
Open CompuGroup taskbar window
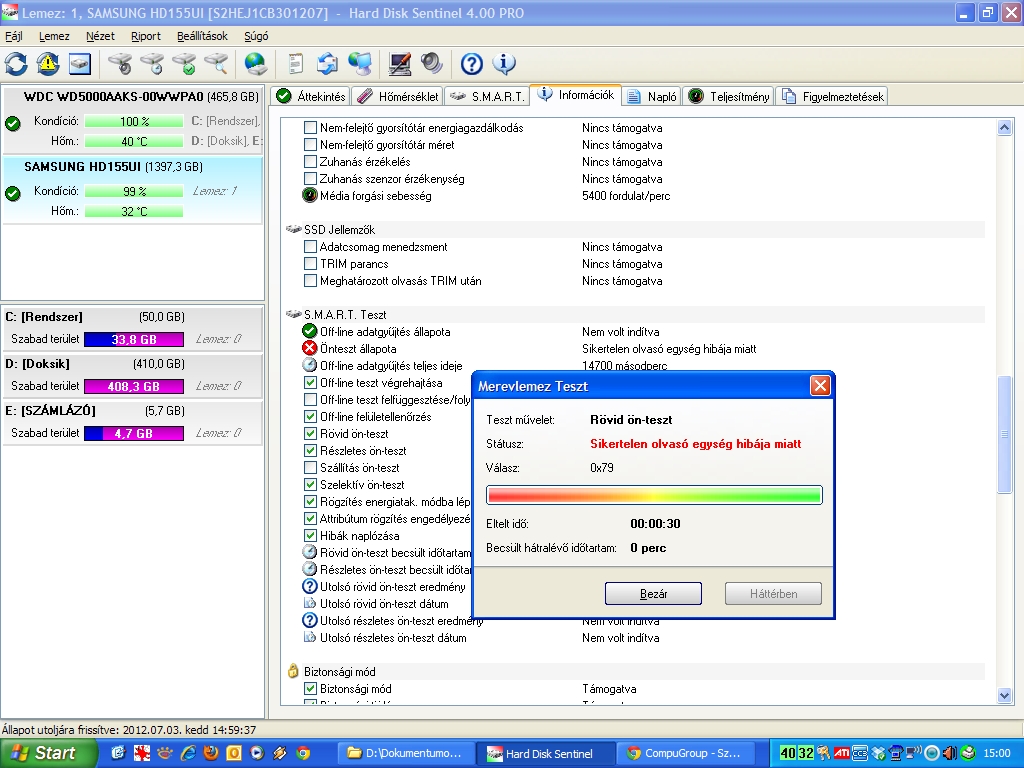[x=684, y=753]
